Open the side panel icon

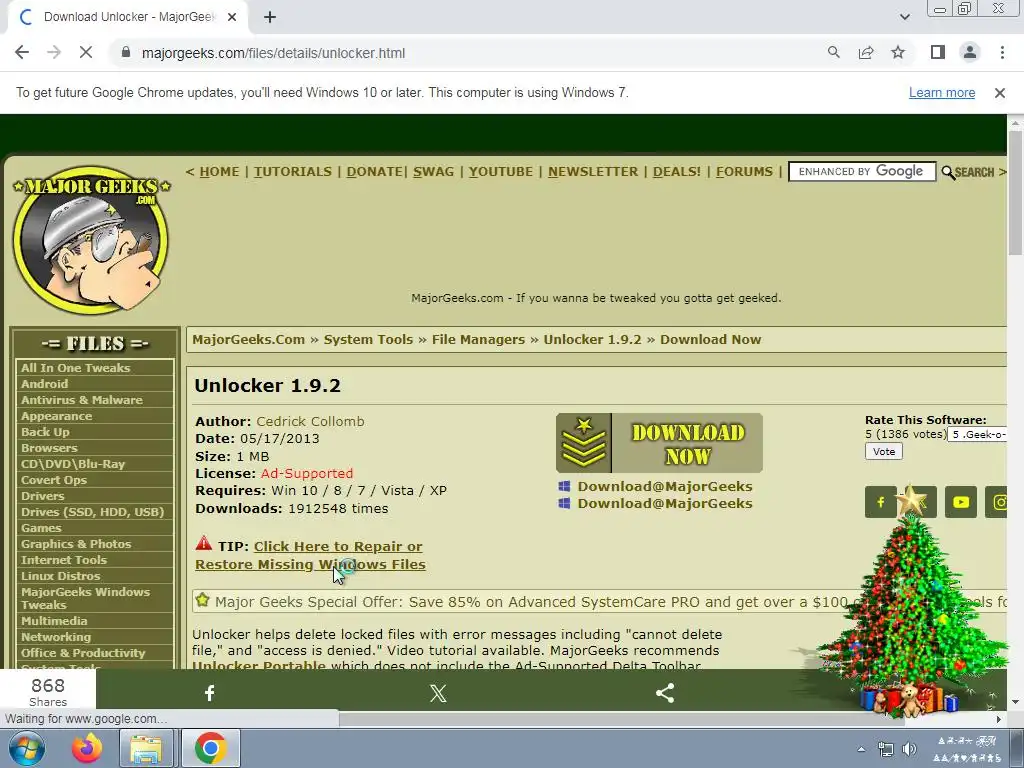click(x=938, y=53)
